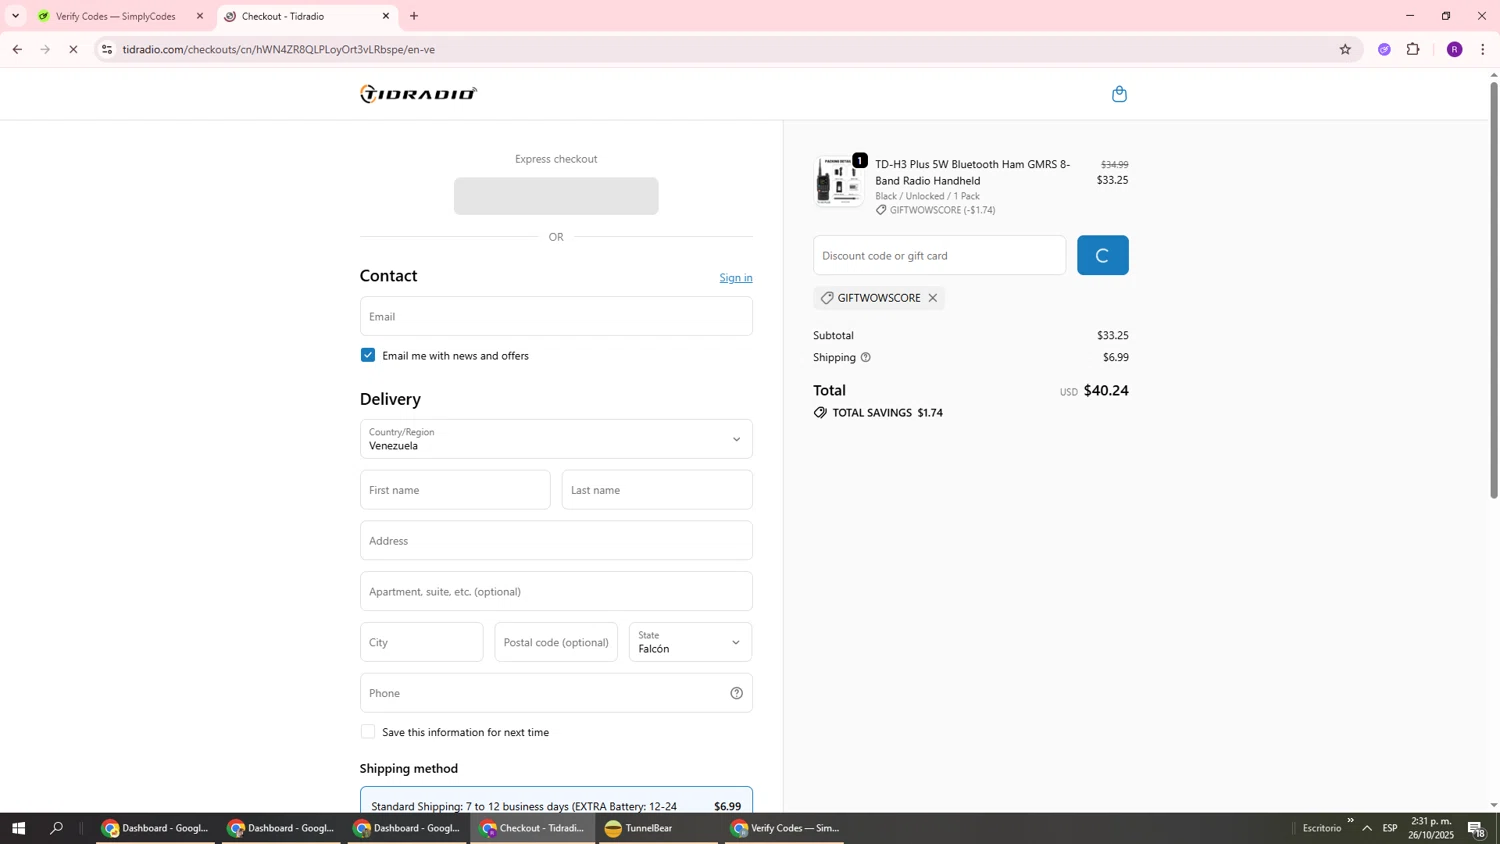The height and width of the screenshot is (844, 1500).
Task: Open the tab search dropdown arrow
Action: point(14,16)
